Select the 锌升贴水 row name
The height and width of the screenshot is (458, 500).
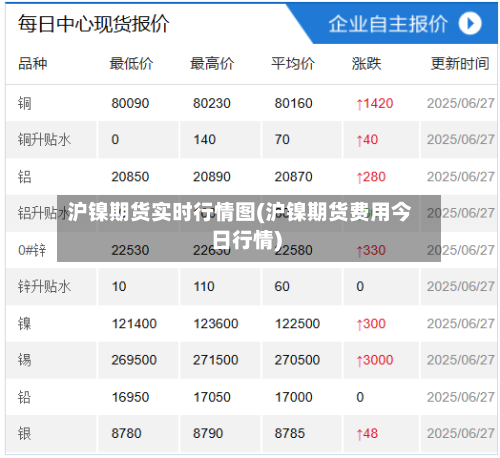(44, 287)
